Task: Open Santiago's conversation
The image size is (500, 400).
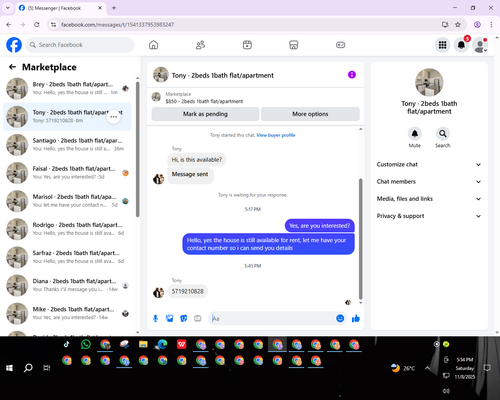Action: point(67,145)
